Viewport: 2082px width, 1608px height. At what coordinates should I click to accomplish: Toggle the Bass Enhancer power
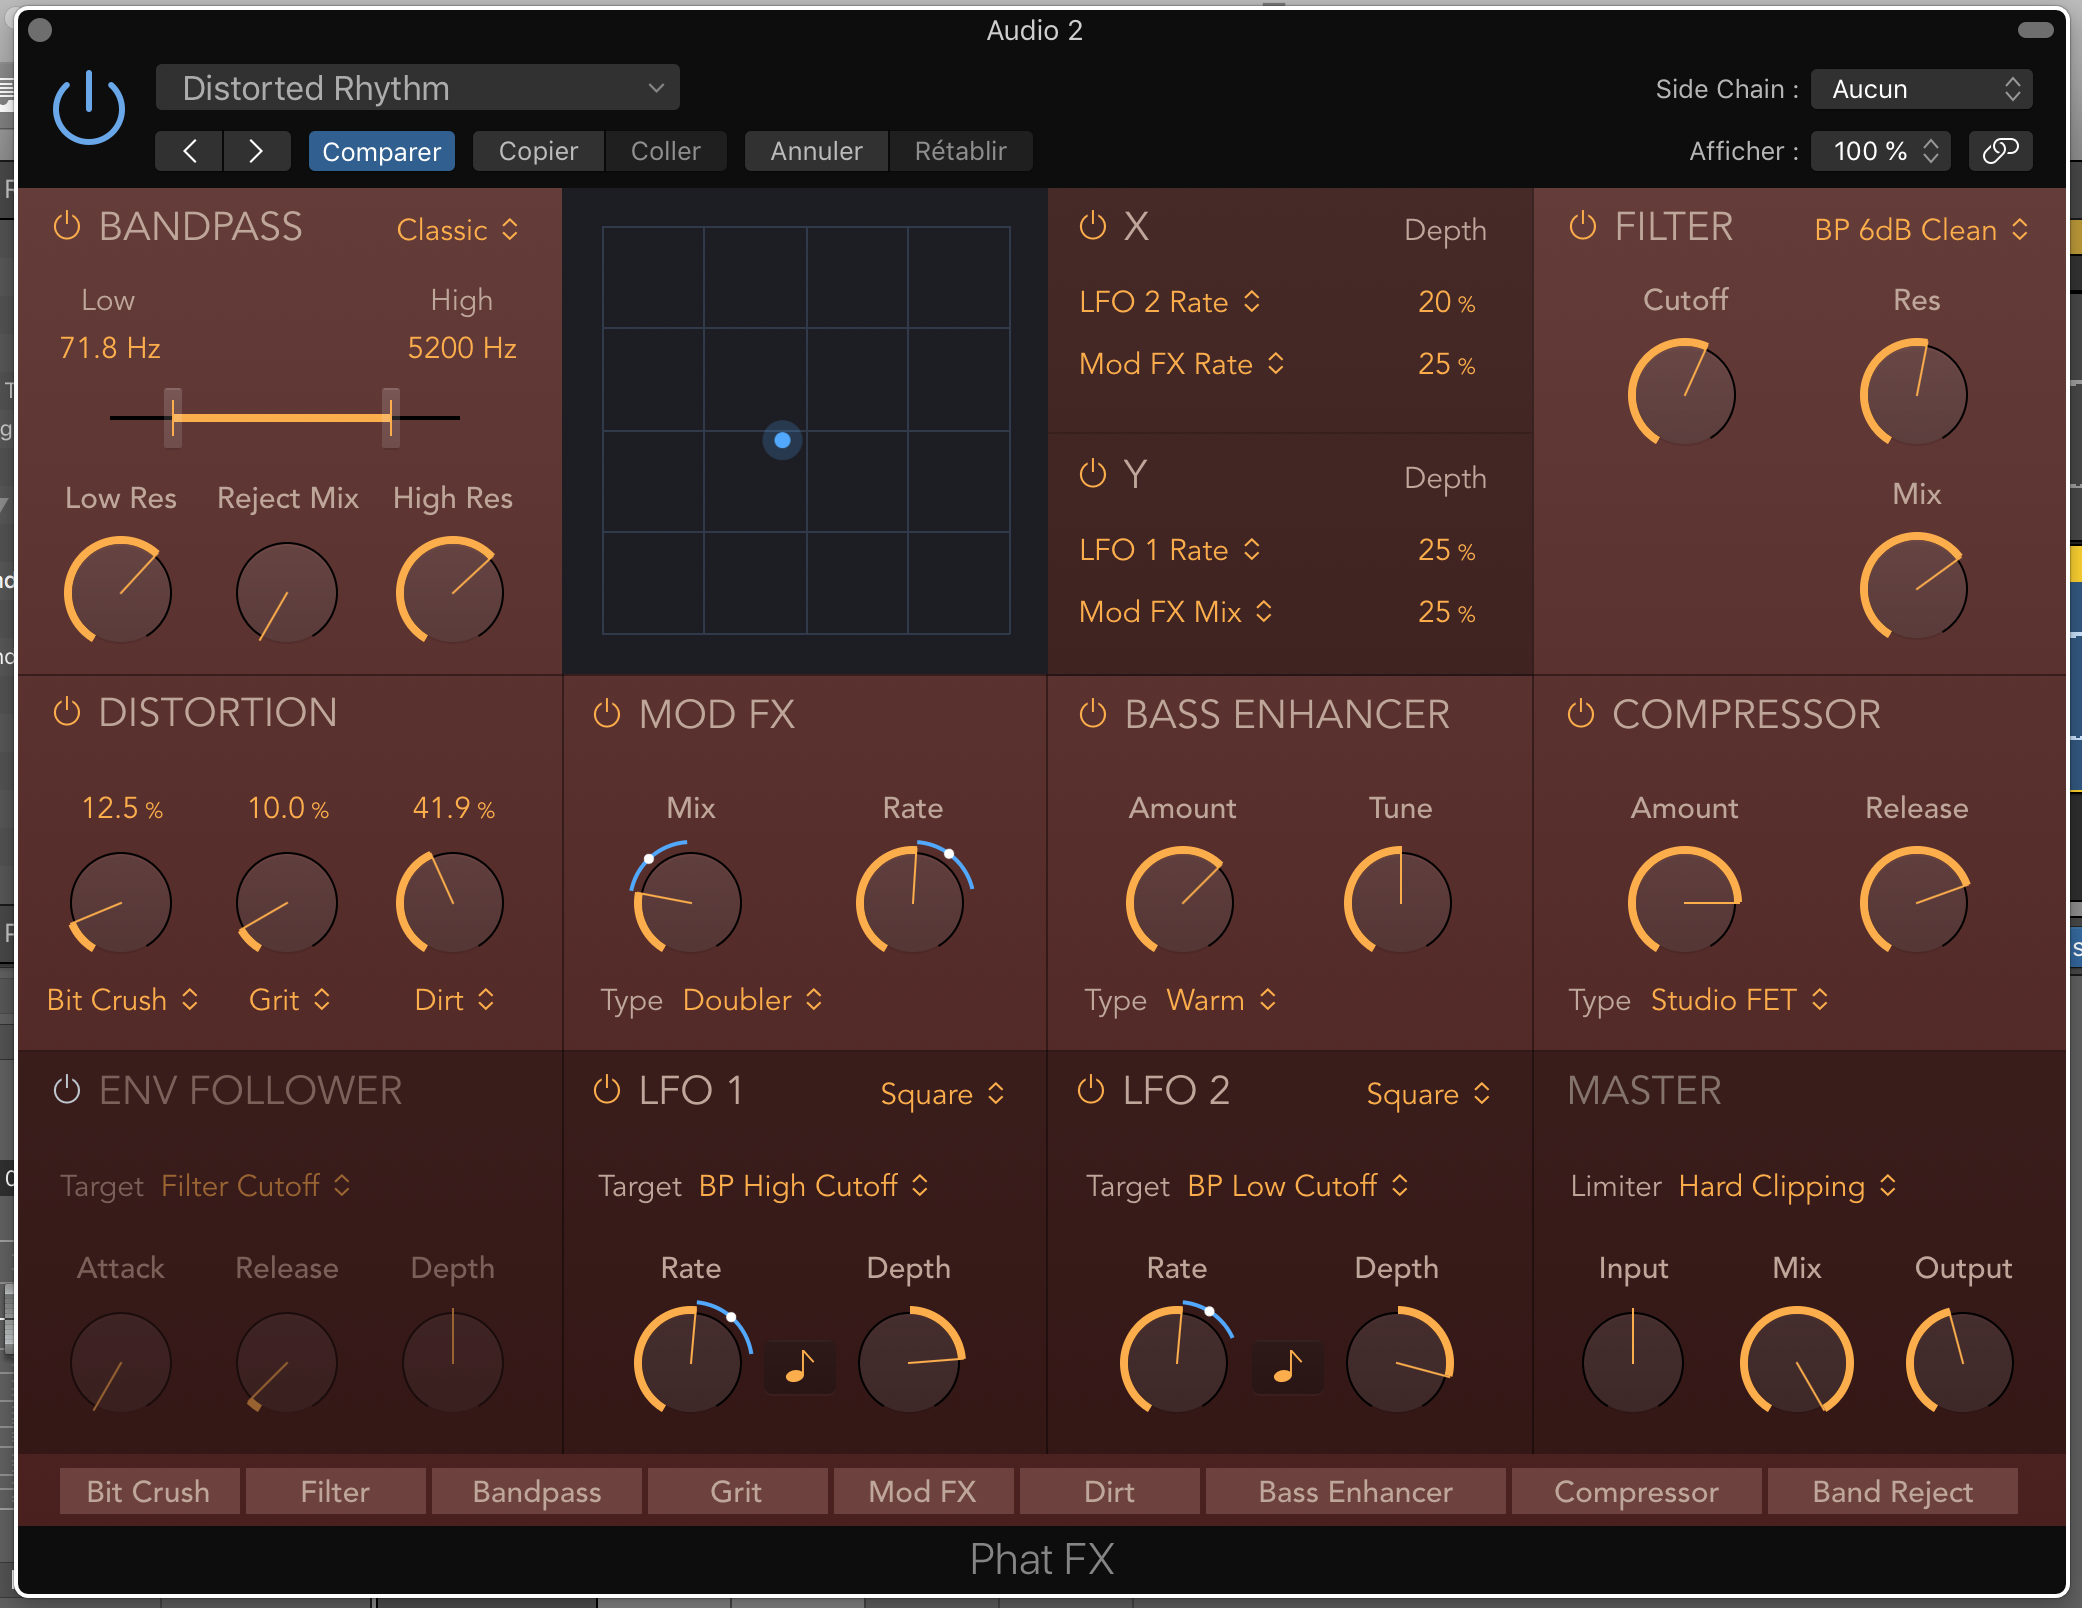[x=1093, y=714]
